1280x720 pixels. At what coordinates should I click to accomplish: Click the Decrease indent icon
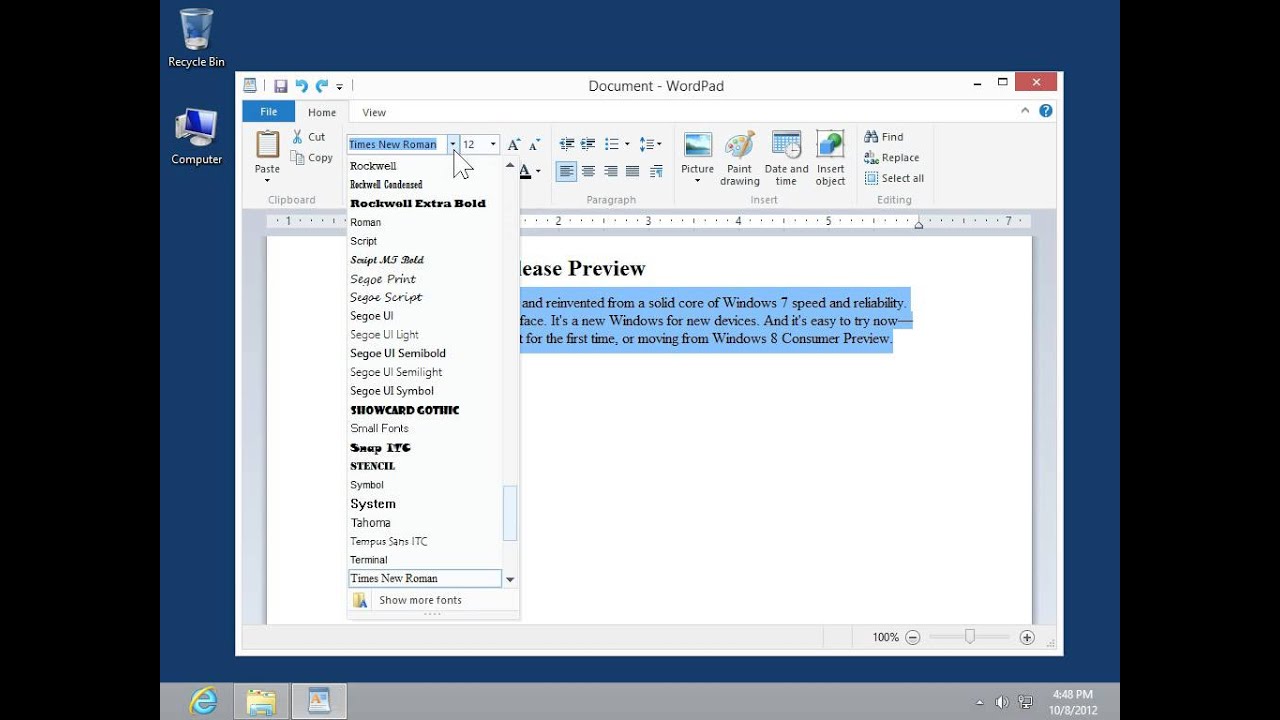point(567,144)
